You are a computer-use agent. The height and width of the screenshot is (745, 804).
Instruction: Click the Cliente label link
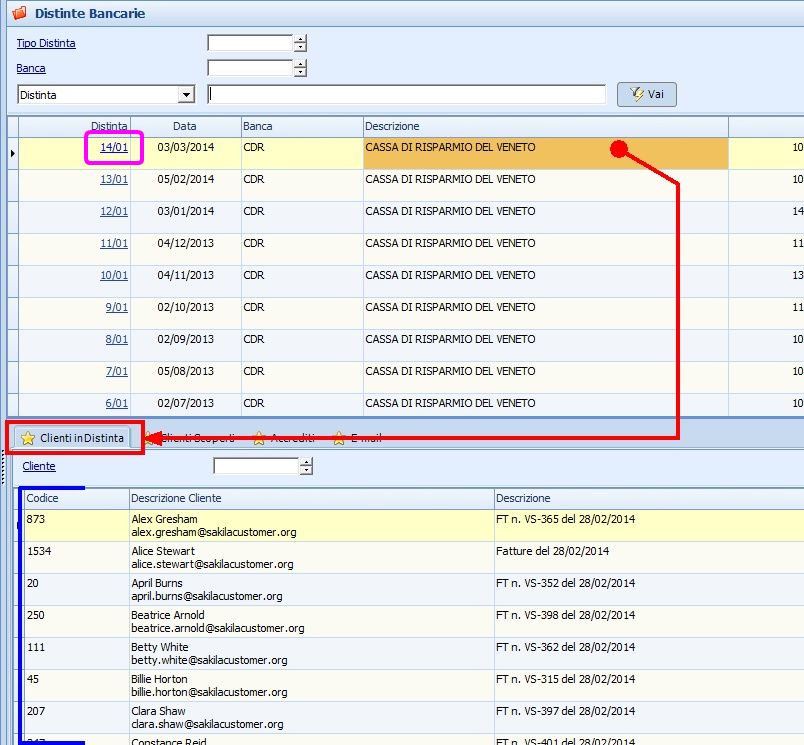pos(39,466)
